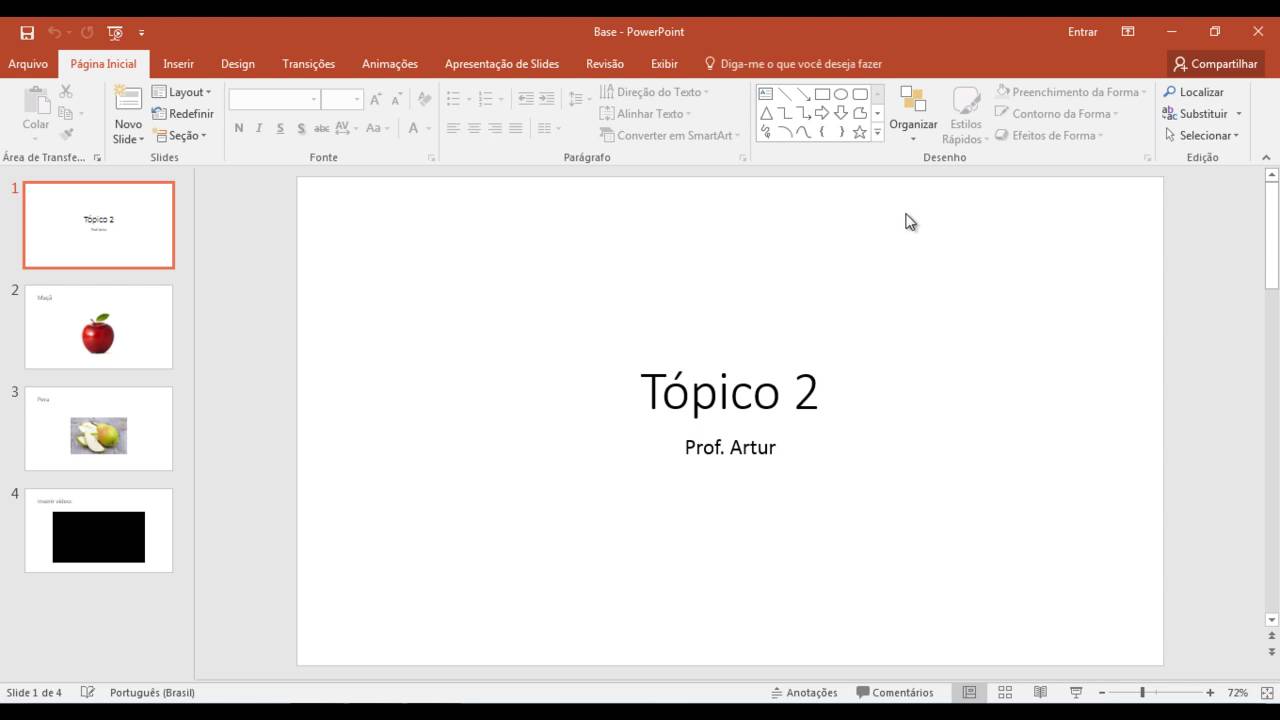
Task: Open Ribbon Display Options icon
Action: [x=1128, y=32]
